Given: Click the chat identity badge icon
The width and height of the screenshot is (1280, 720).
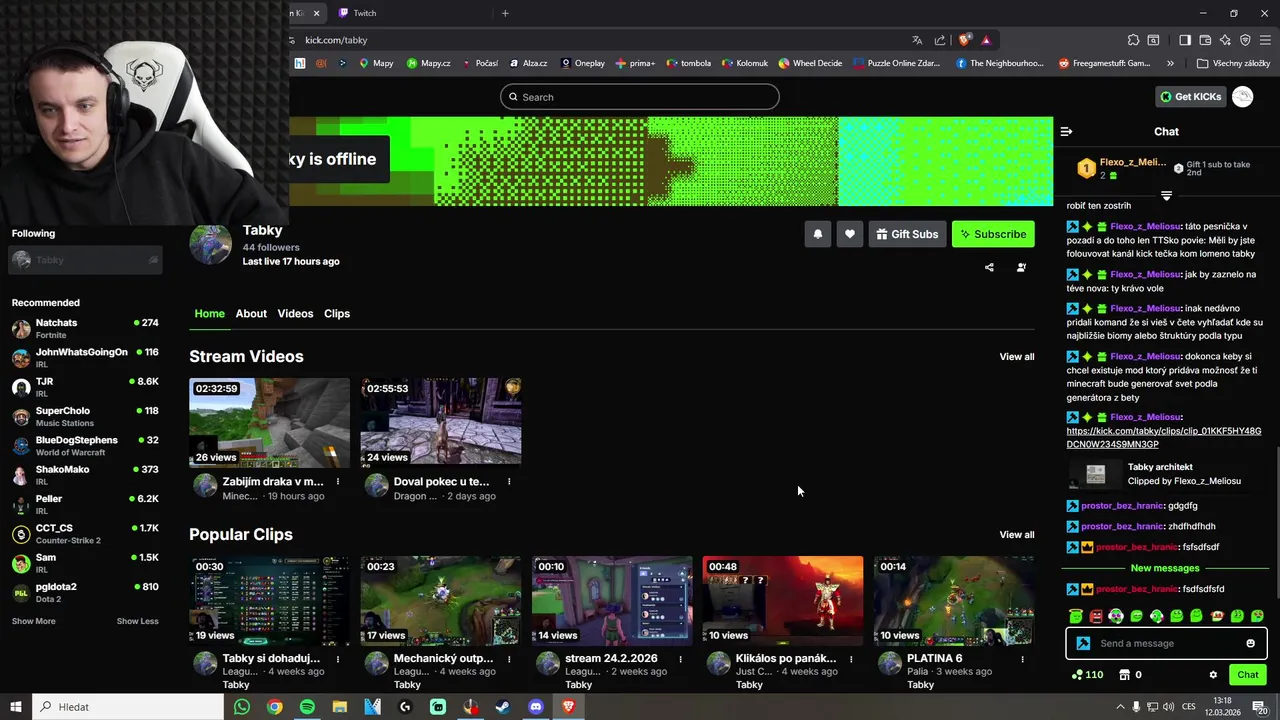Looking at the screenshot, I should (x=1083, y=643).
